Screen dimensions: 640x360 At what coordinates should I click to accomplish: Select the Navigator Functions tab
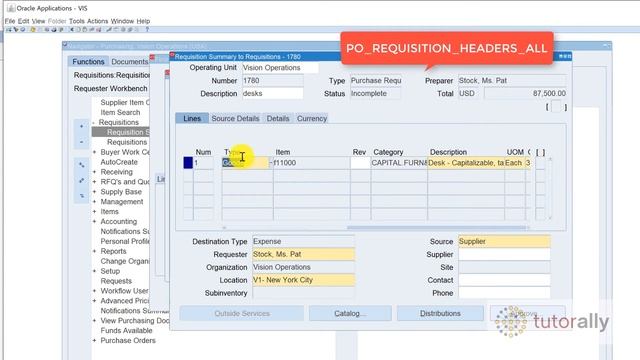[x=88, y=62]
